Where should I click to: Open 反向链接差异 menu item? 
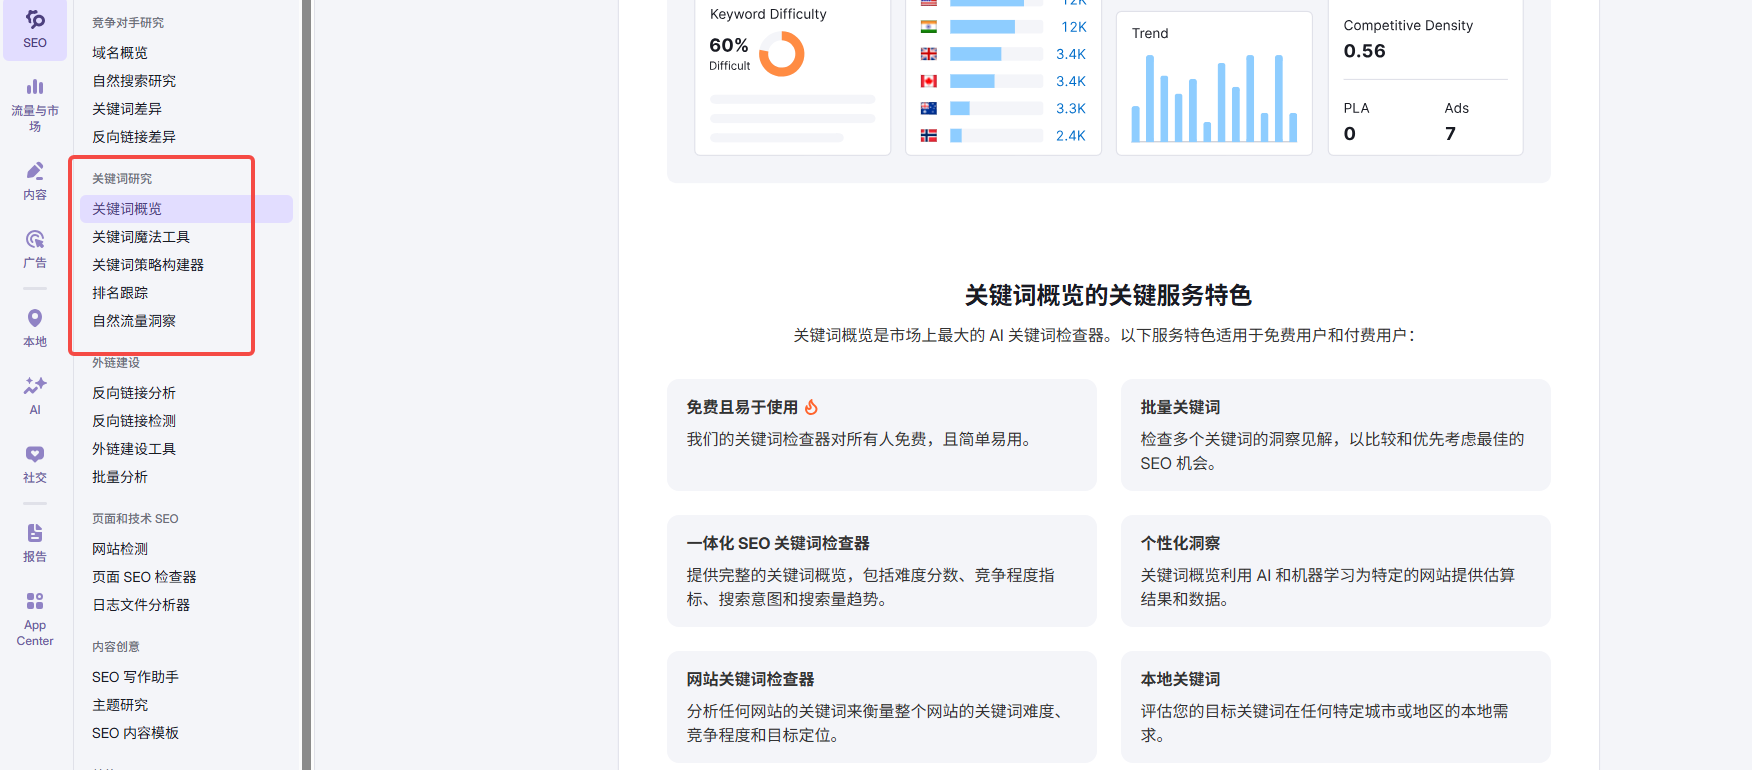click(134, 137)
